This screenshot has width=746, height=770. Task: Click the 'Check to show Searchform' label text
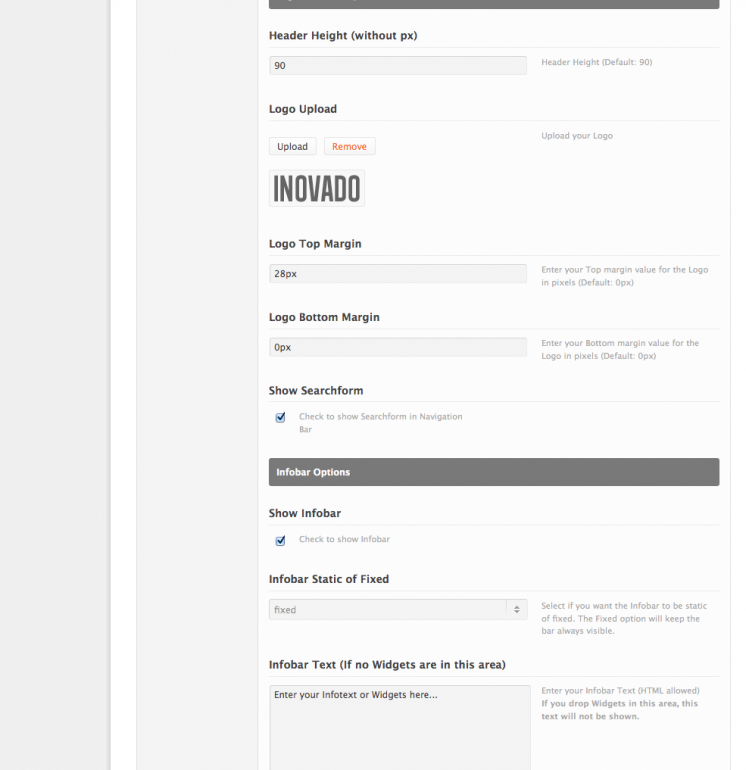tap(381, 422)
